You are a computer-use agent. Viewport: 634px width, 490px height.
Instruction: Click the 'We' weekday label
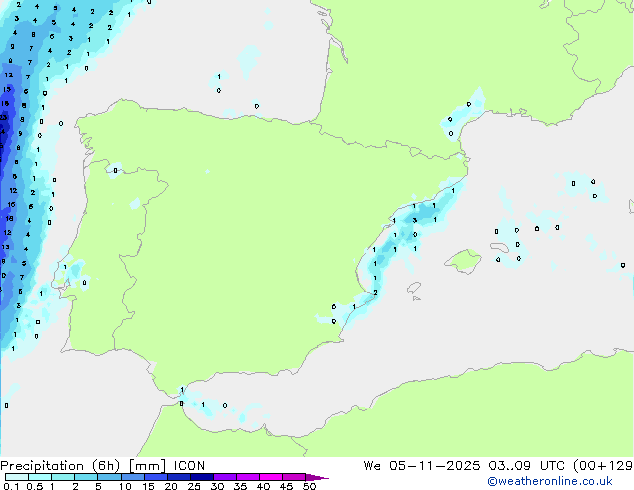pos(372,466)
